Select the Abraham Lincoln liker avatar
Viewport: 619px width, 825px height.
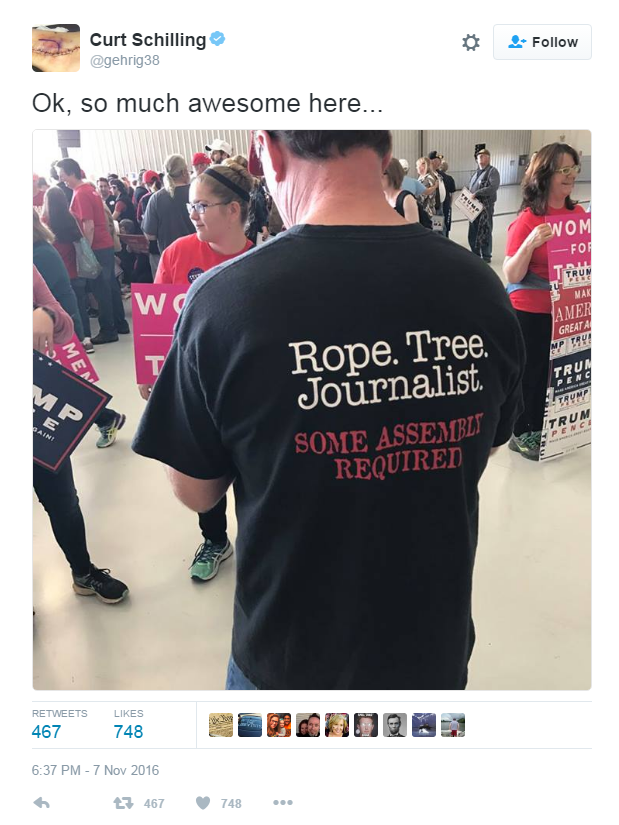pyautogui.click(x=394, y=725)
